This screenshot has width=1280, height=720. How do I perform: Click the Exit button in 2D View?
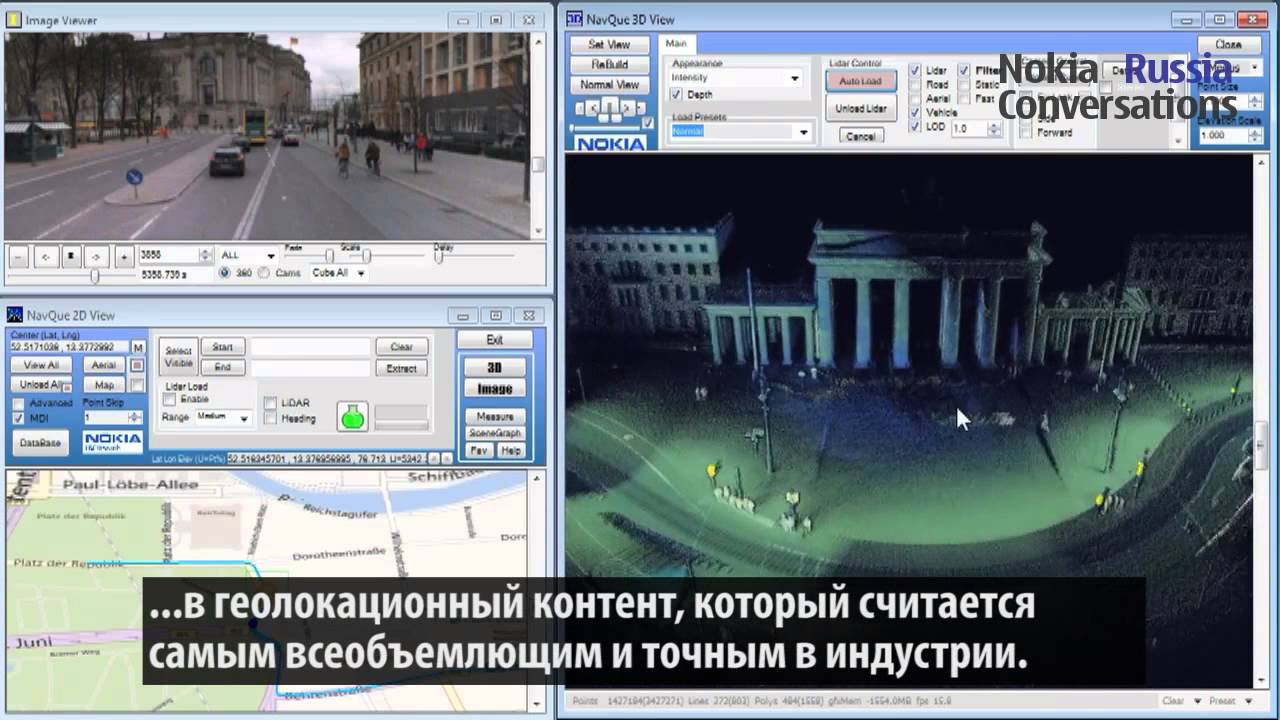click(494, 340)
